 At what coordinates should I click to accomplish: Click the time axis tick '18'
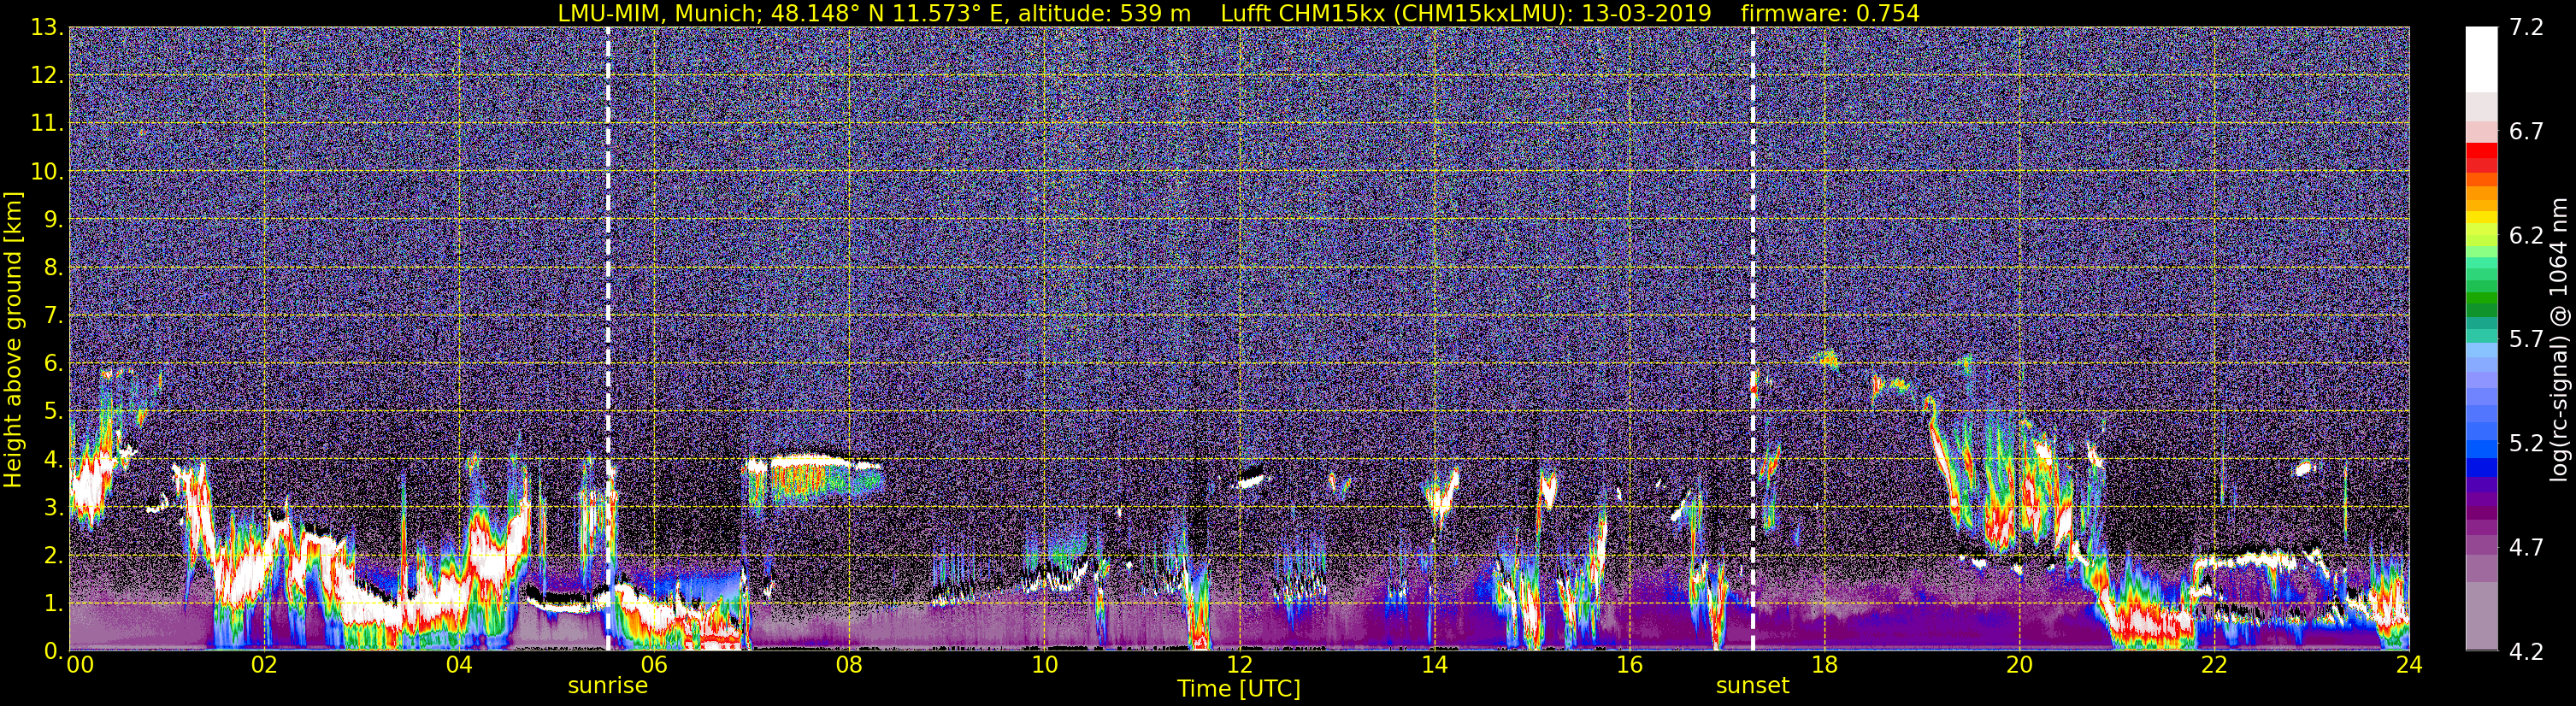(x=1824, y=664)
